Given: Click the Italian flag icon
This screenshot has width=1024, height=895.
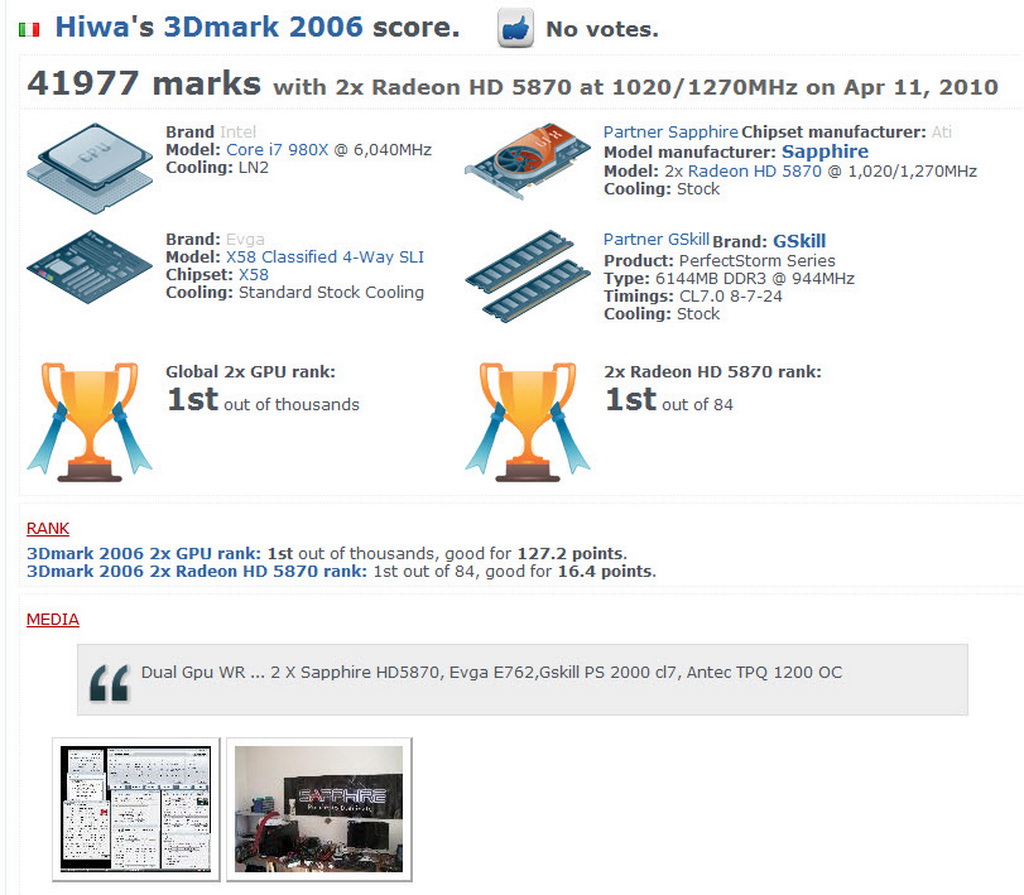Looking at the screenshot, I should (29, 29).
